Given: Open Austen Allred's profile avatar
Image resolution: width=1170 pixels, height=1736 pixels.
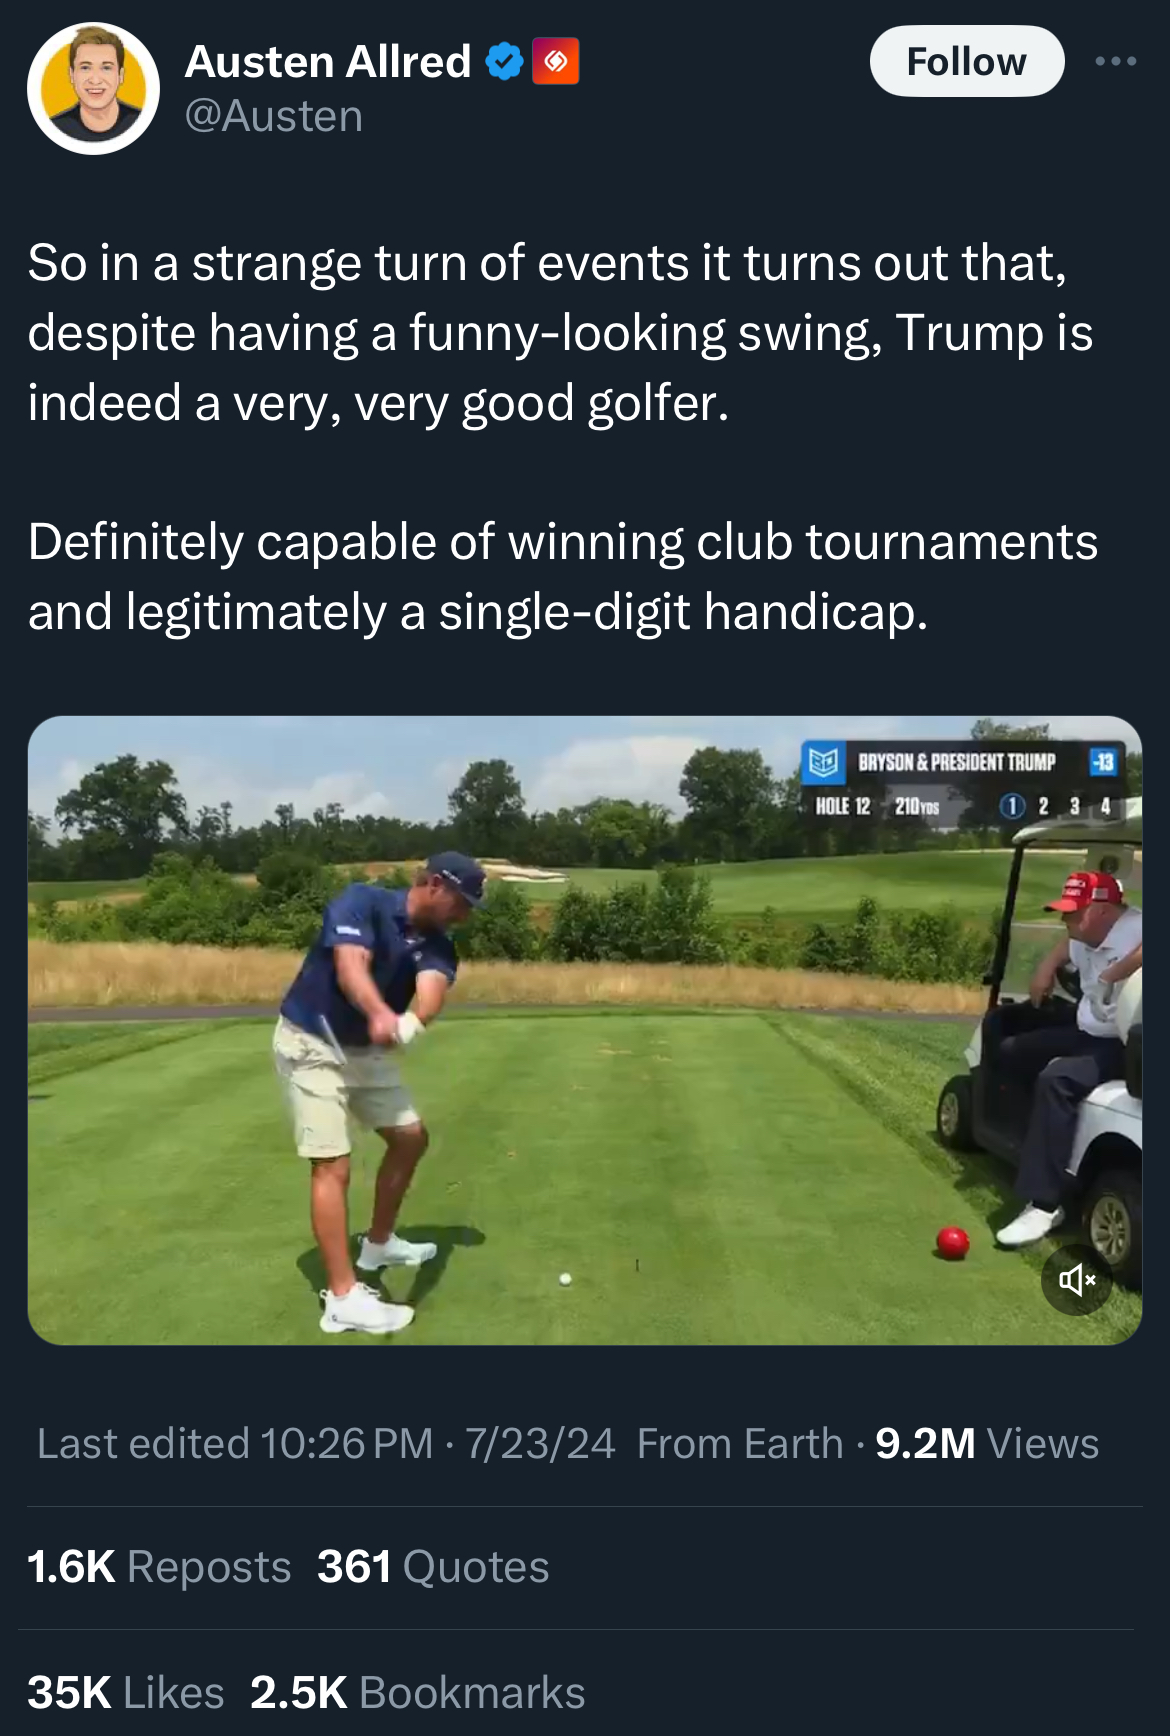Looking at the screenshot, I should click(x=93, y=89).
